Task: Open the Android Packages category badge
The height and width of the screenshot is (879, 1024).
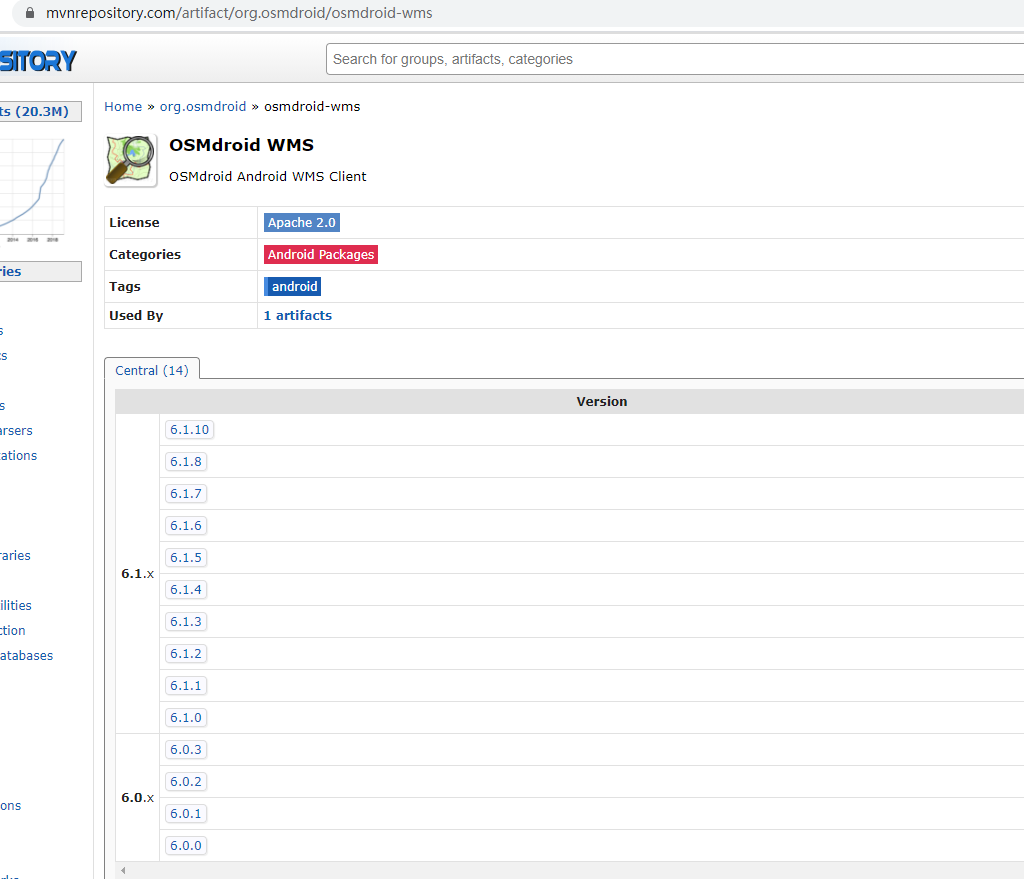Action: (x=320, y=254)
